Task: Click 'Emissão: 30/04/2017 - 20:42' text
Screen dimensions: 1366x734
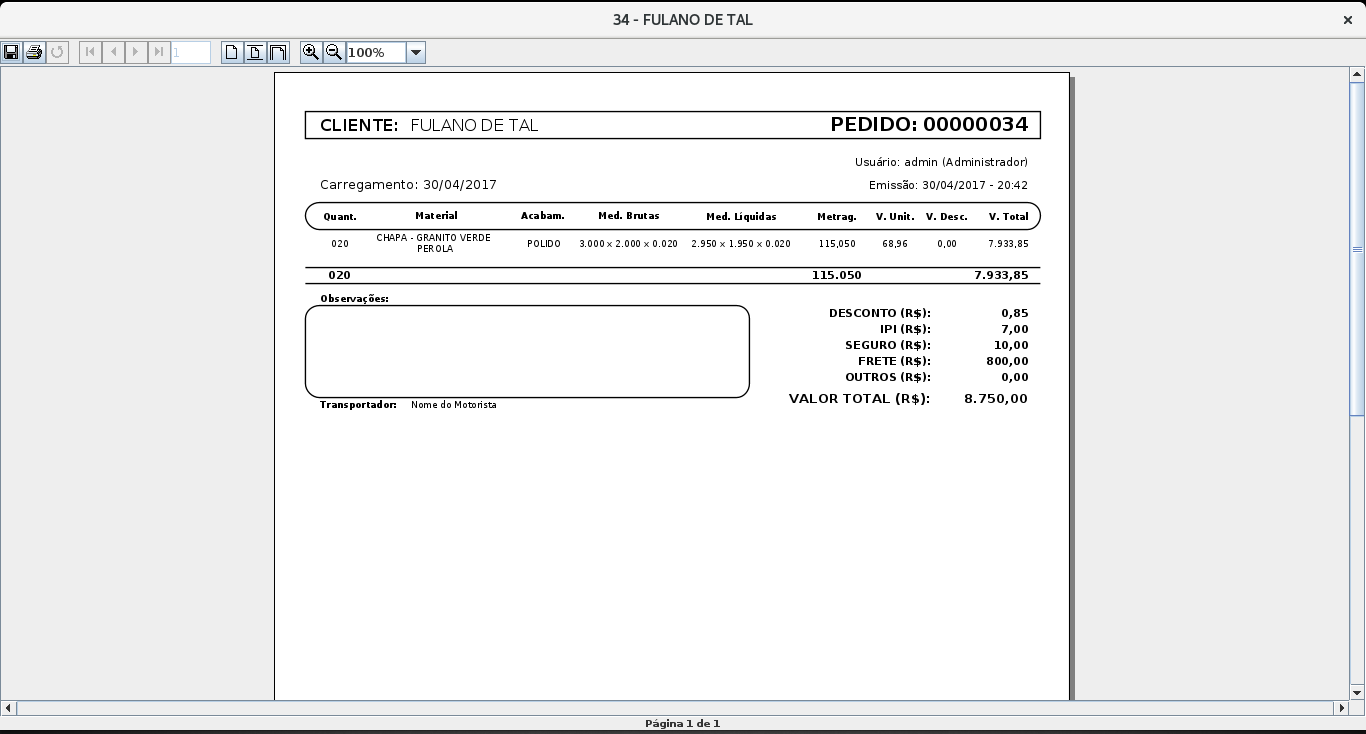Action: tap(948, 185)
